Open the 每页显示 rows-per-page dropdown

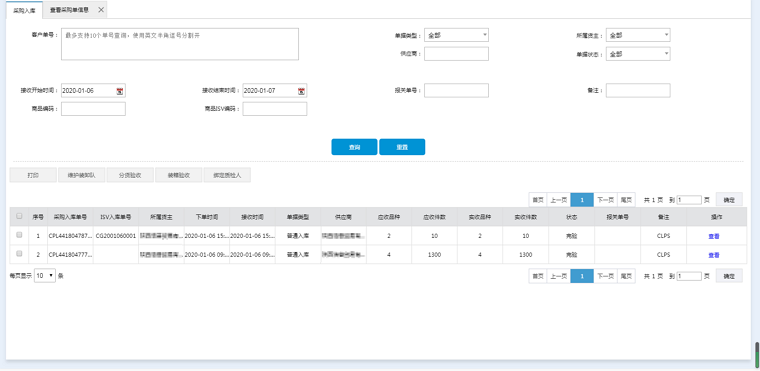tap(45, 276)
